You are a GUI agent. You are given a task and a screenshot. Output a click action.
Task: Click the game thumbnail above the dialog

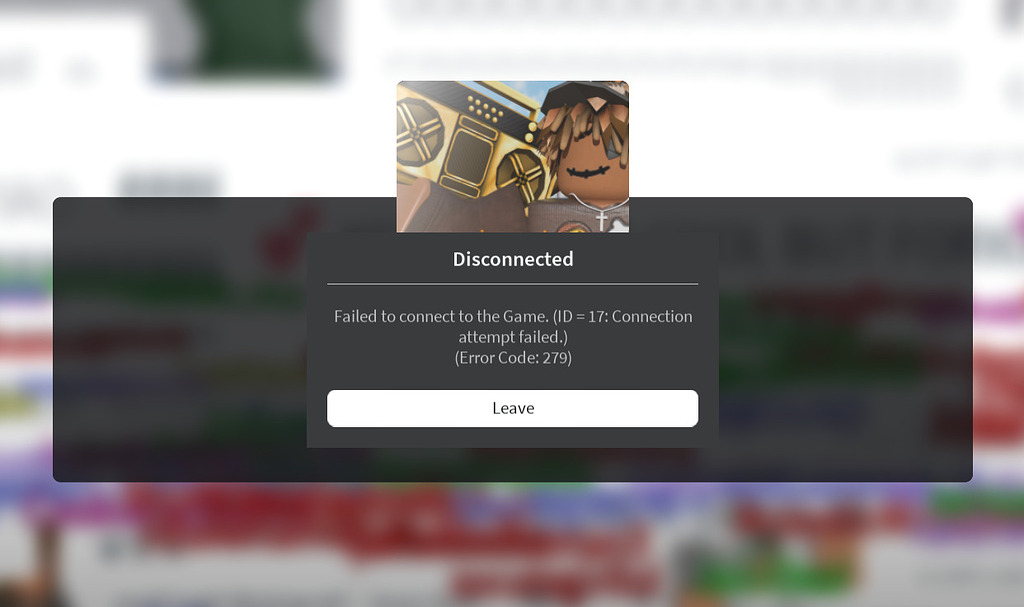click(513, 157)
